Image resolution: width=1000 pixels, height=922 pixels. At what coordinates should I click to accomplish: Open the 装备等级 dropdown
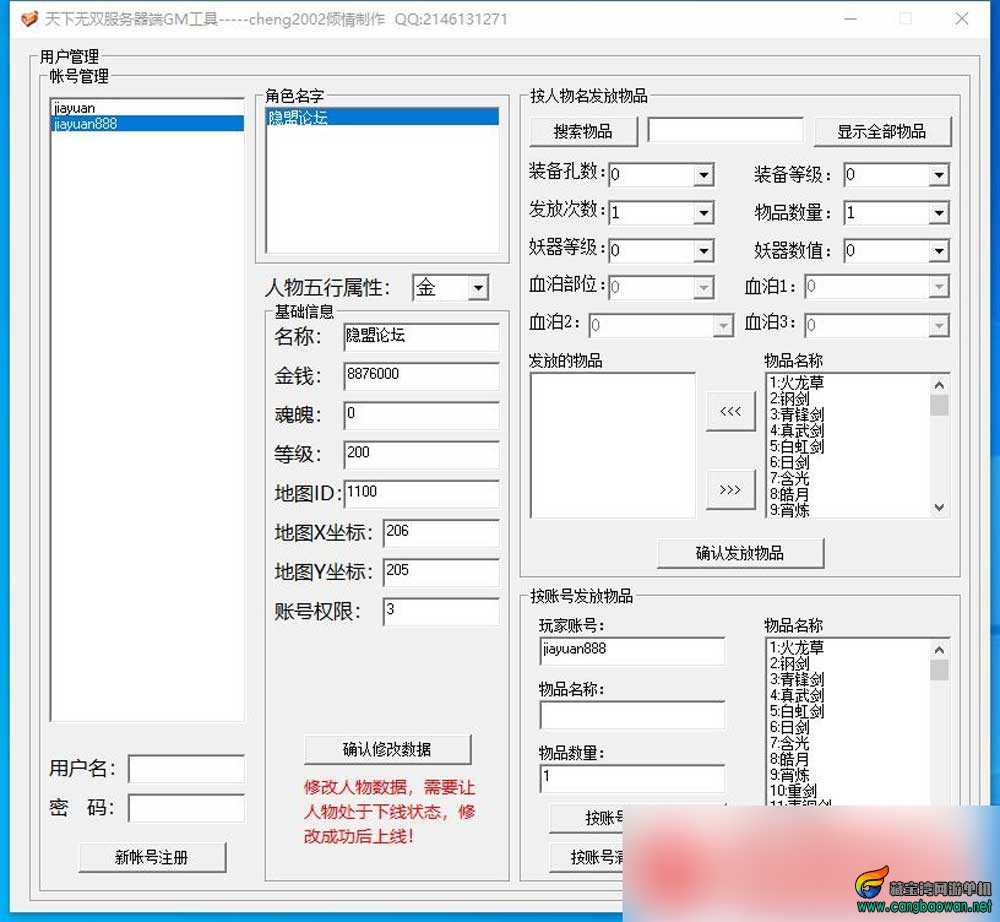(938, 175)
